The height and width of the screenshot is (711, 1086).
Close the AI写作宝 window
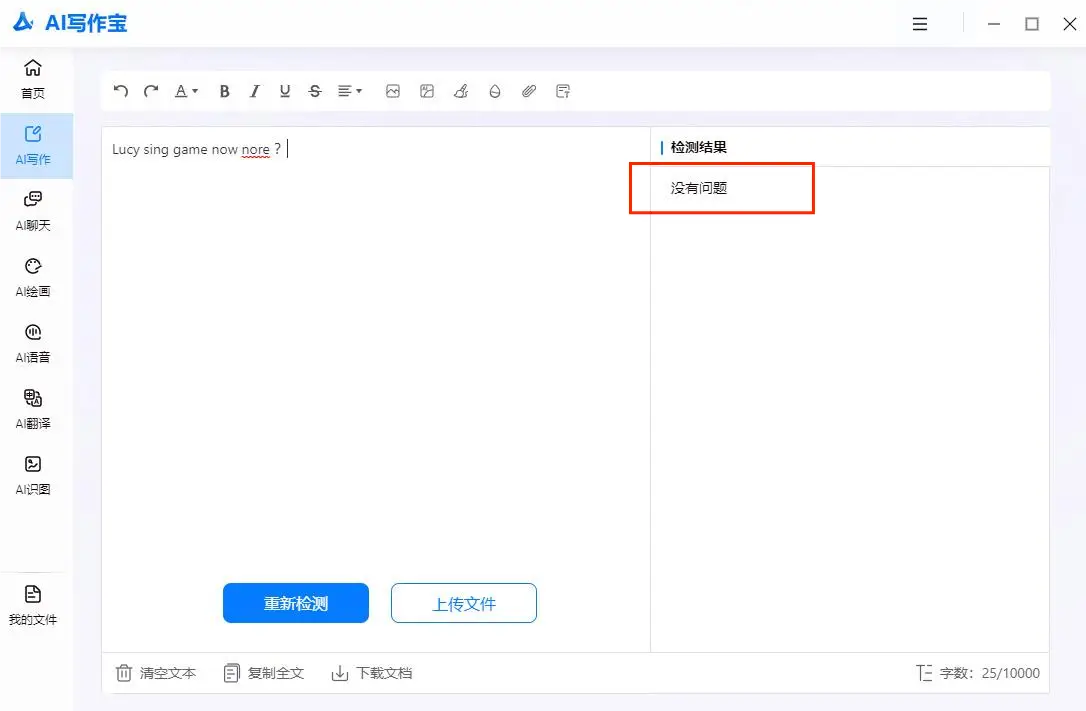click(x=1069, y=24)
